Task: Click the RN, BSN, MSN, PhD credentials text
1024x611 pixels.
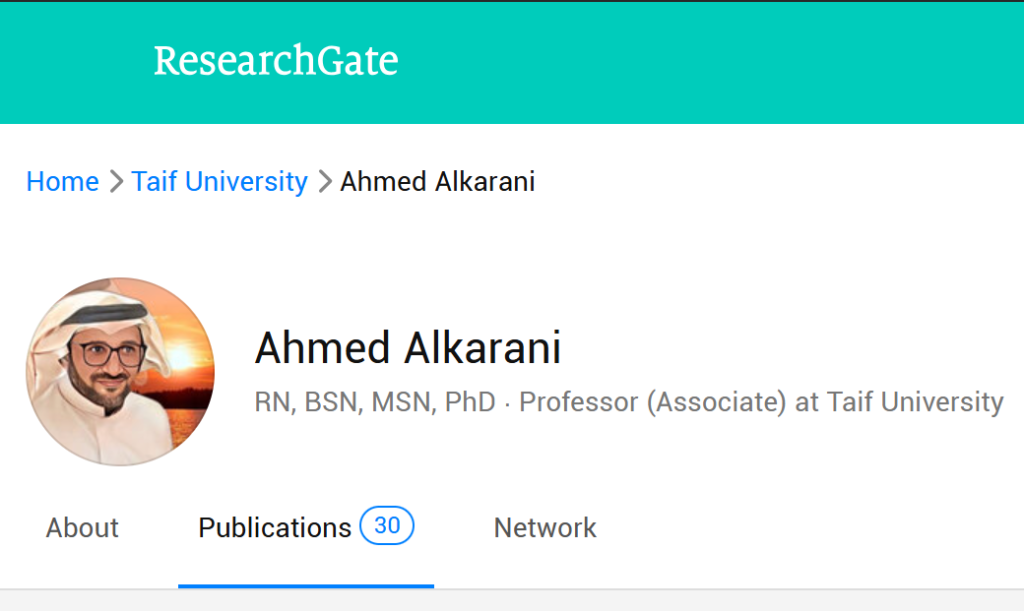Action: [375, 403]
